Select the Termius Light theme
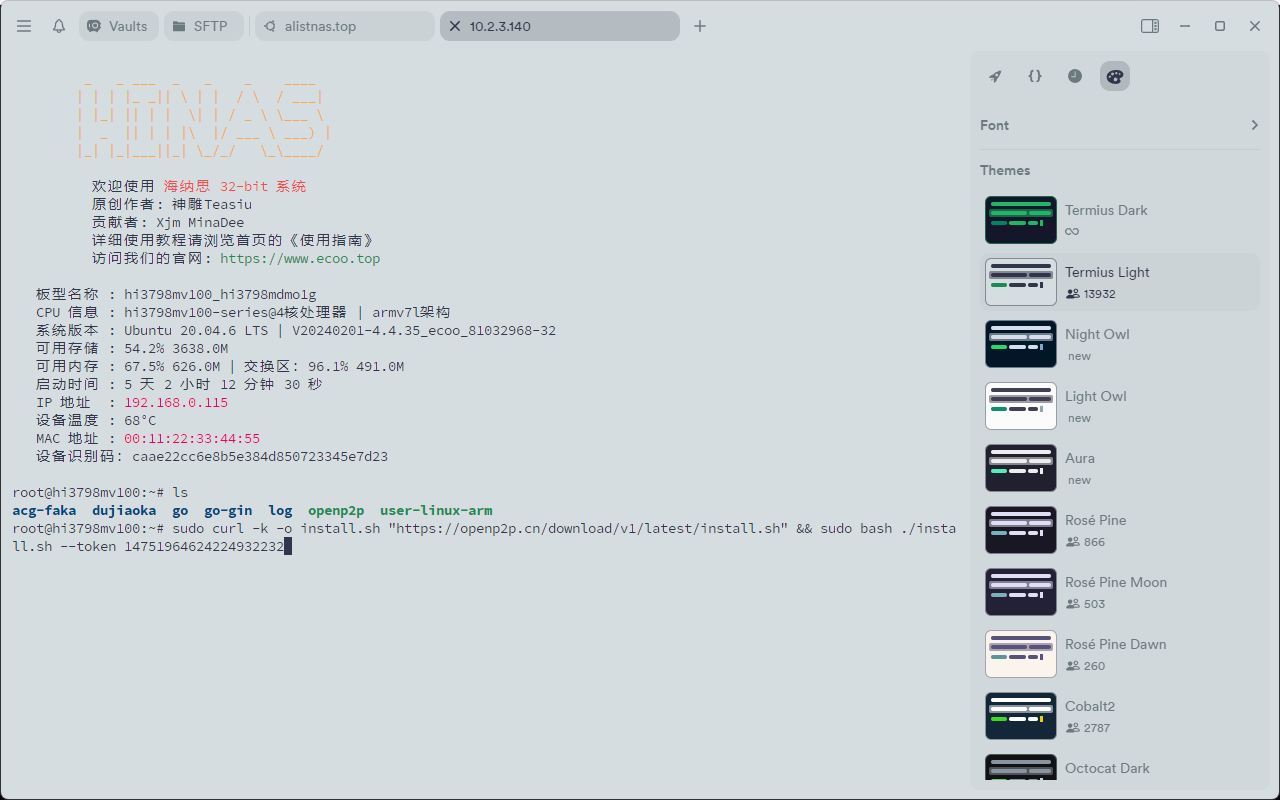The image size is (1280, 800). (1120, 282)
